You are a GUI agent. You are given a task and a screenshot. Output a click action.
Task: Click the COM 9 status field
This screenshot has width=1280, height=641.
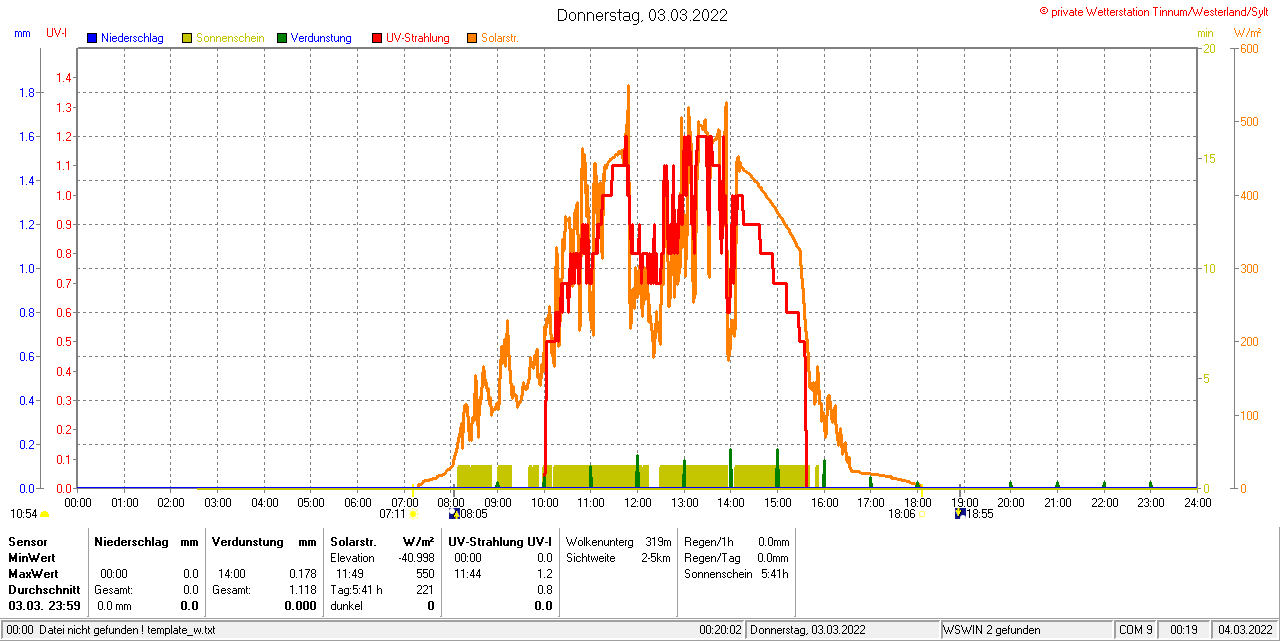pyautogui.click(x=1136, y=630)
